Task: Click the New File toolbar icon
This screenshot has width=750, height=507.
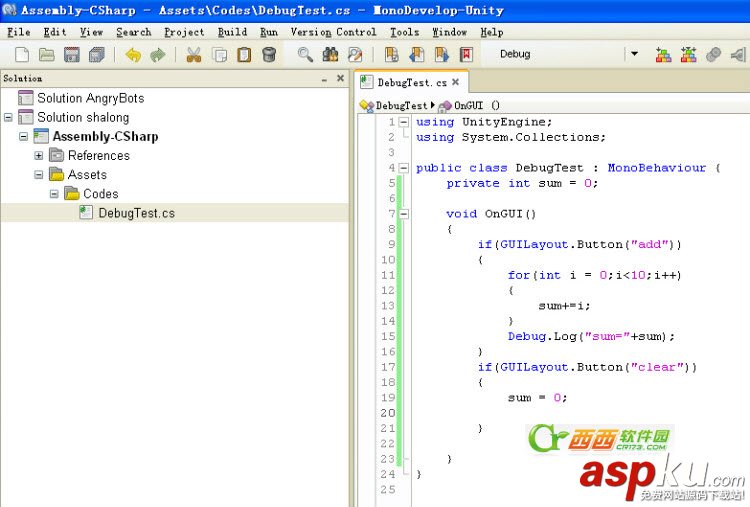Action: 22,55
